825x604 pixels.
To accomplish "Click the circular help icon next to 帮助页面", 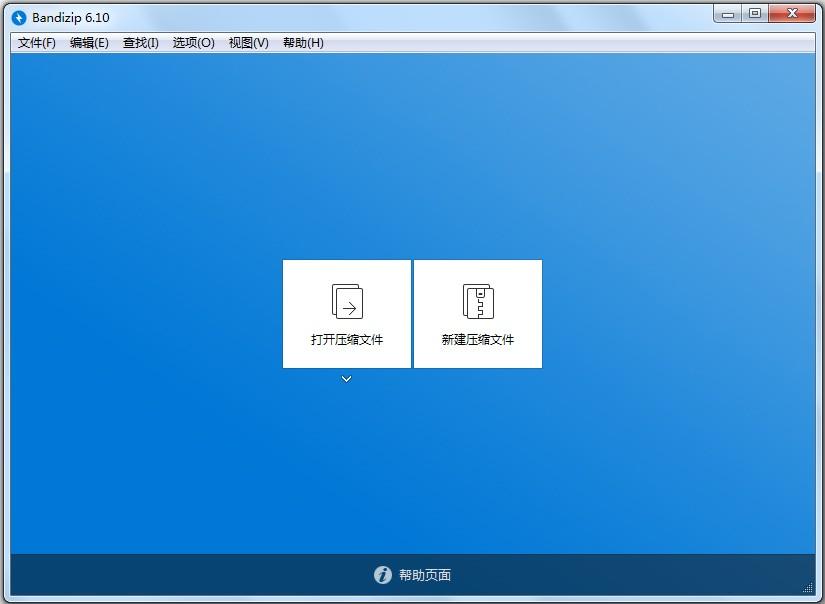I will pyautogui.click(x=382, y=575).
